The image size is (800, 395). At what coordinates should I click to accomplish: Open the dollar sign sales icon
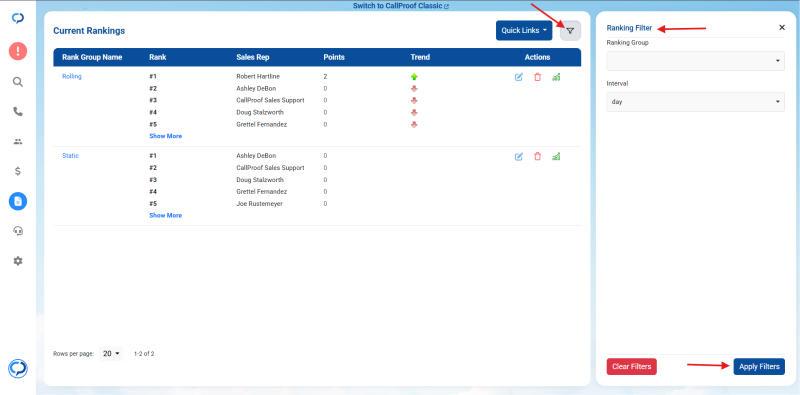coord(18,171)
